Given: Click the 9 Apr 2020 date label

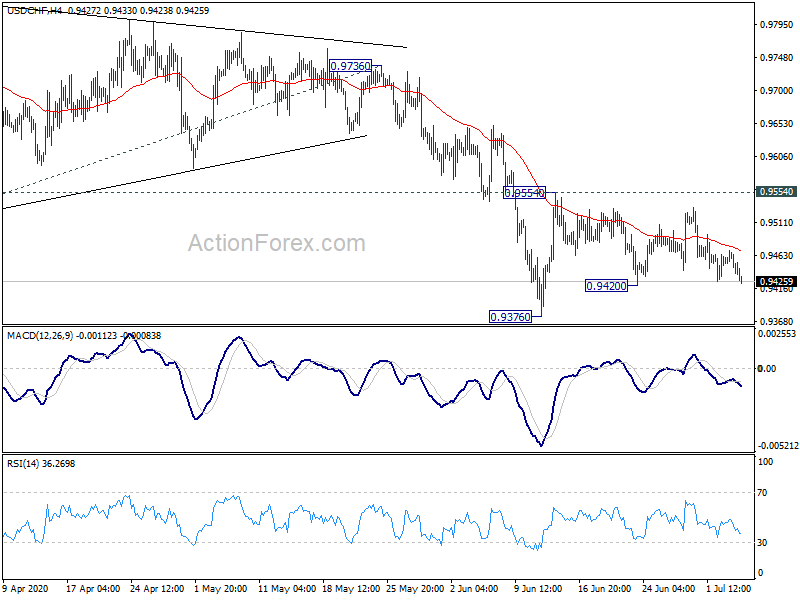Looking at the screenshot, I should pyautogui.click(x=26, y=589).
